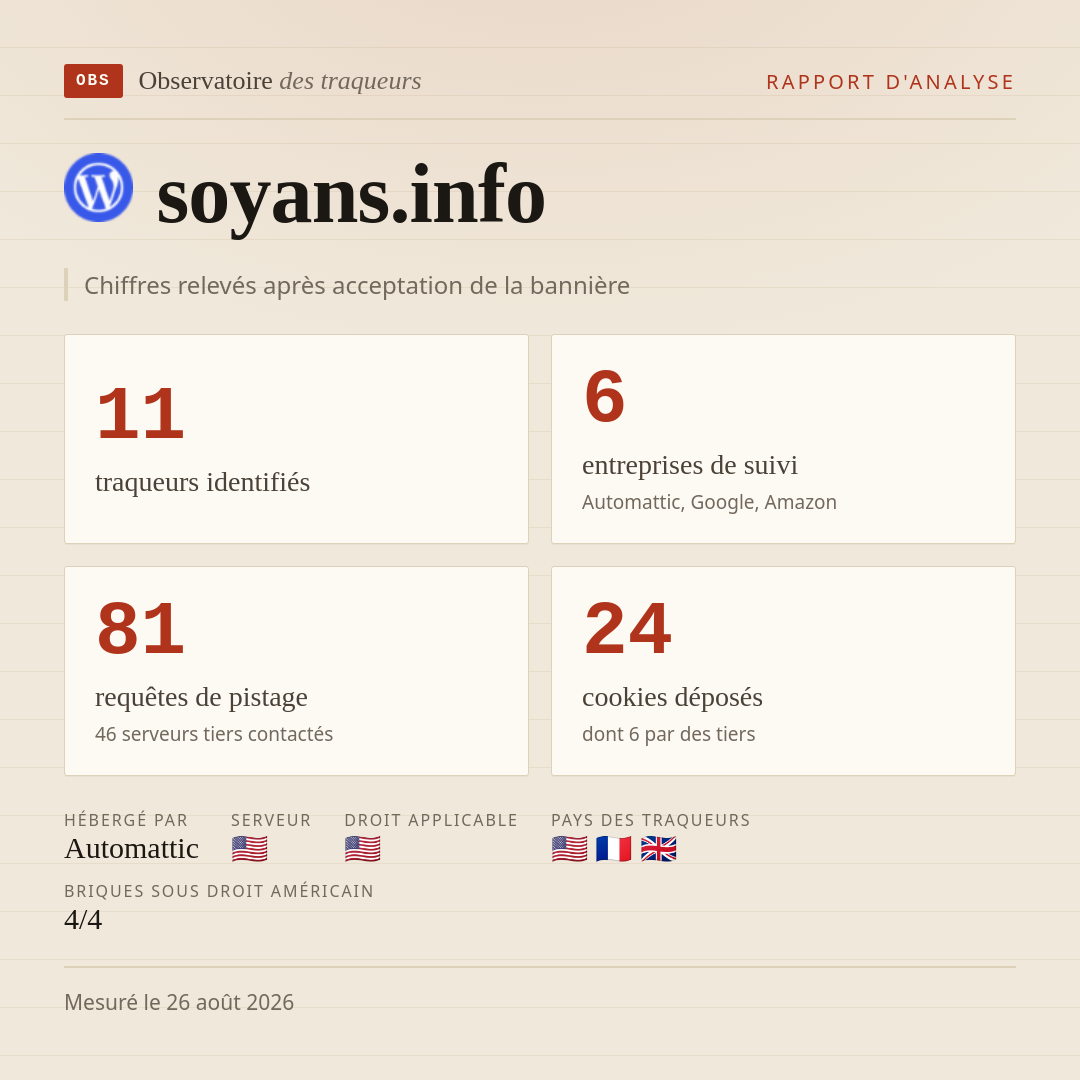The image size is (1080, 1080).
Task: Click the traqueurs identifiés label
Action: [x=202, y=482]
